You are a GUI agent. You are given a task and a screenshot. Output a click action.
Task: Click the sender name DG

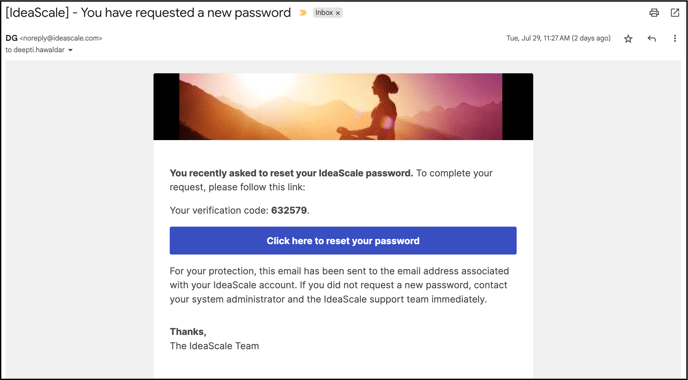pyautogui.click(x=11, y=38)
